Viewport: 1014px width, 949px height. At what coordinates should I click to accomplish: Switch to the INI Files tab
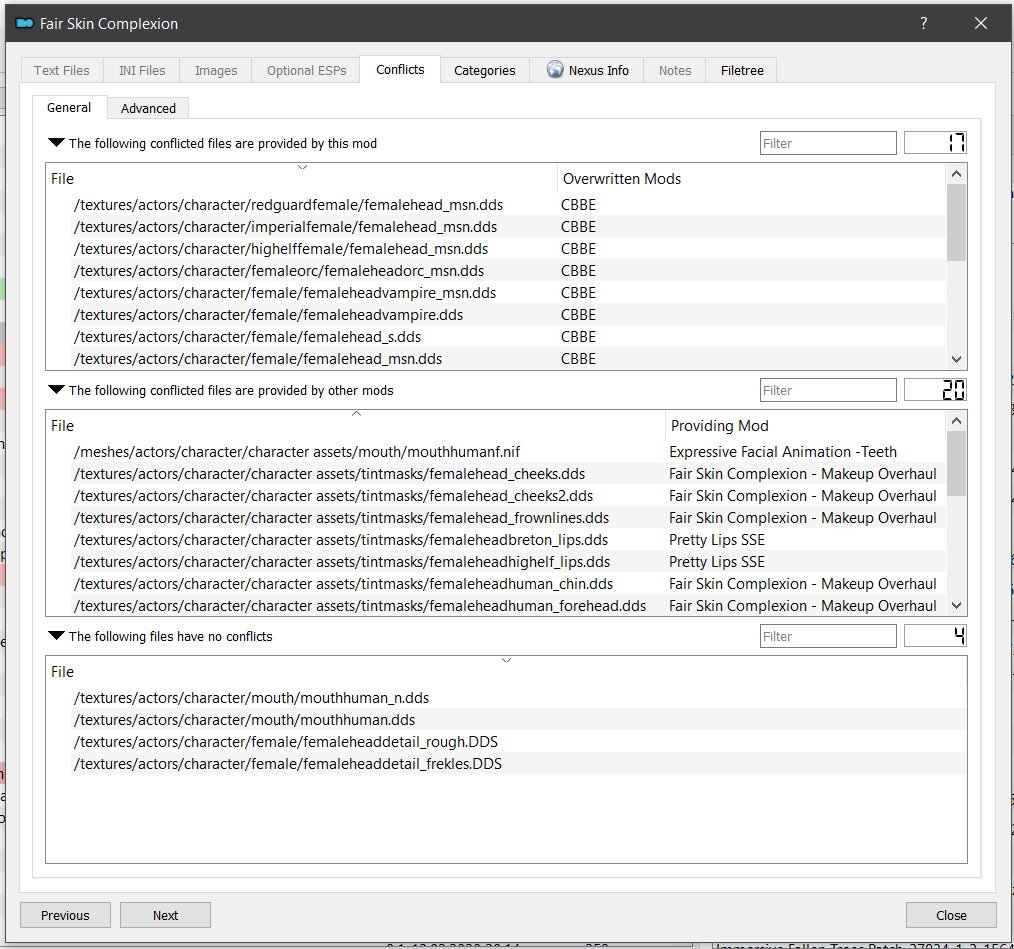tap(142, 71)
